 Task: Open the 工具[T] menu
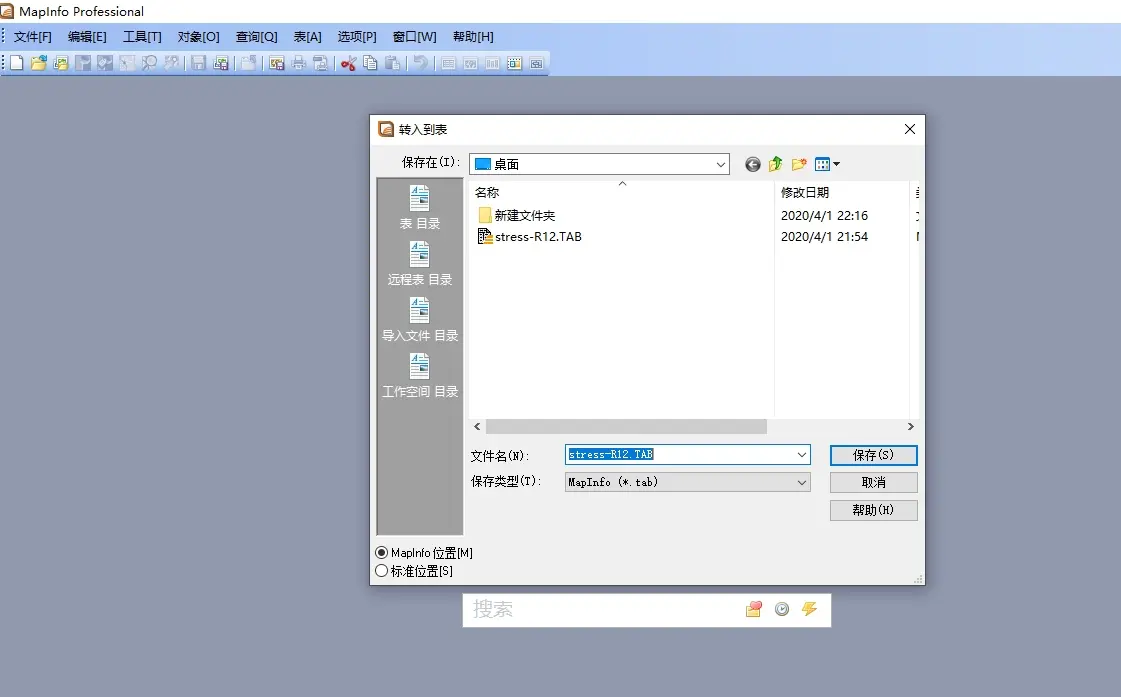pos(142,36)
